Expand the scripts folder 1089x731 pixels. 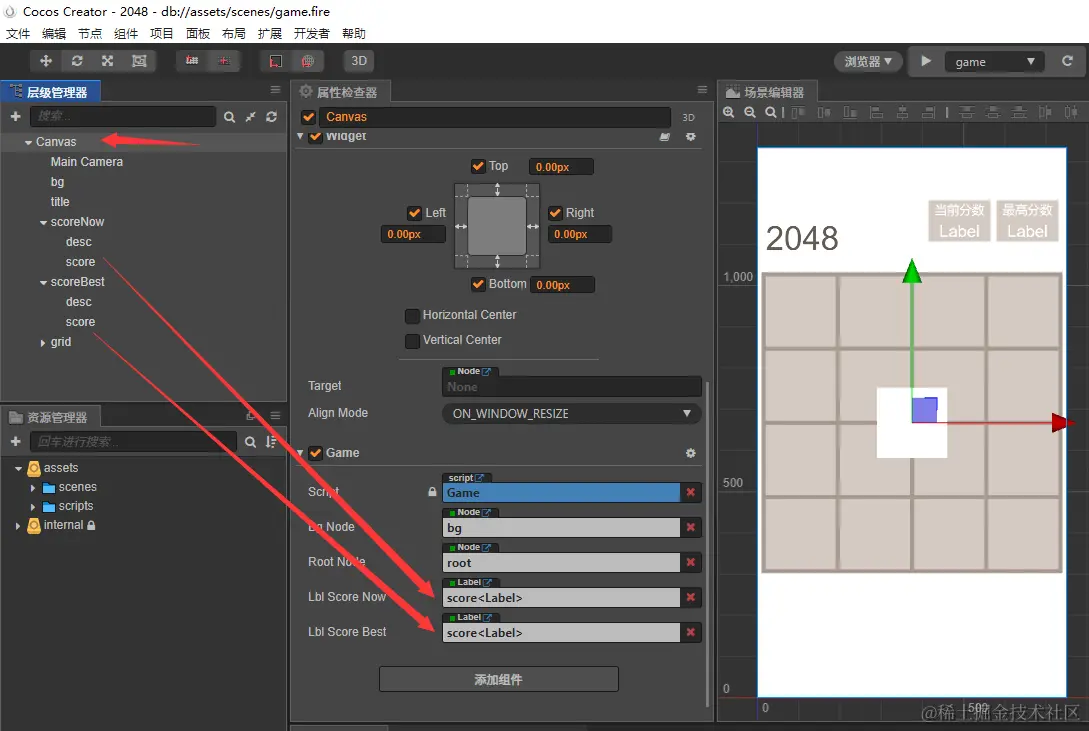(x=33, y=507)
